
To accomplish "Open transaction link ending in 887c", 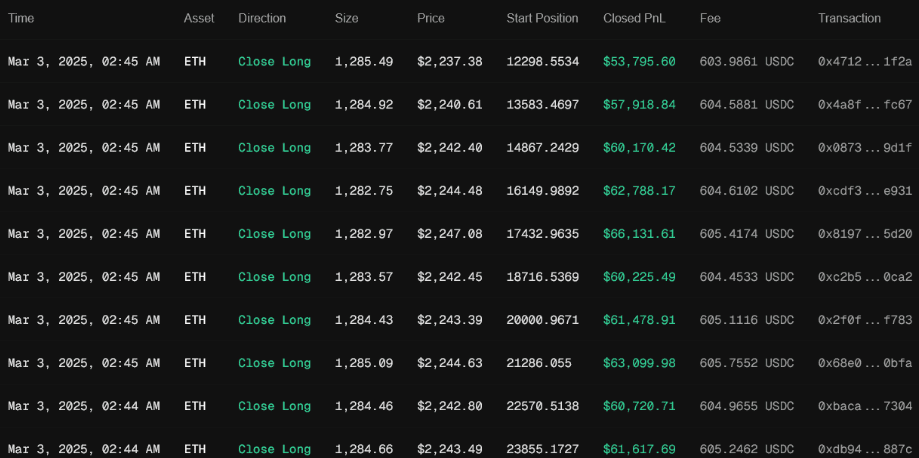I will click(865, 449).
